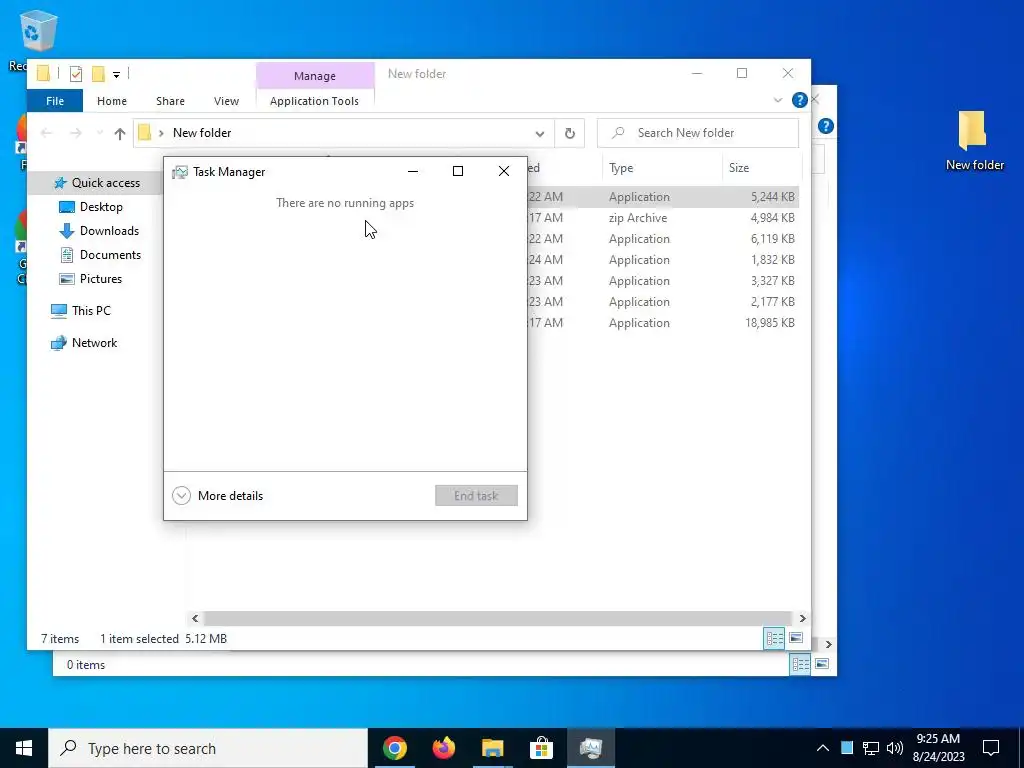Open recent locations dropdown arrow
The height and width of the screenshot is (768, 1024).
tap(99, 133)
